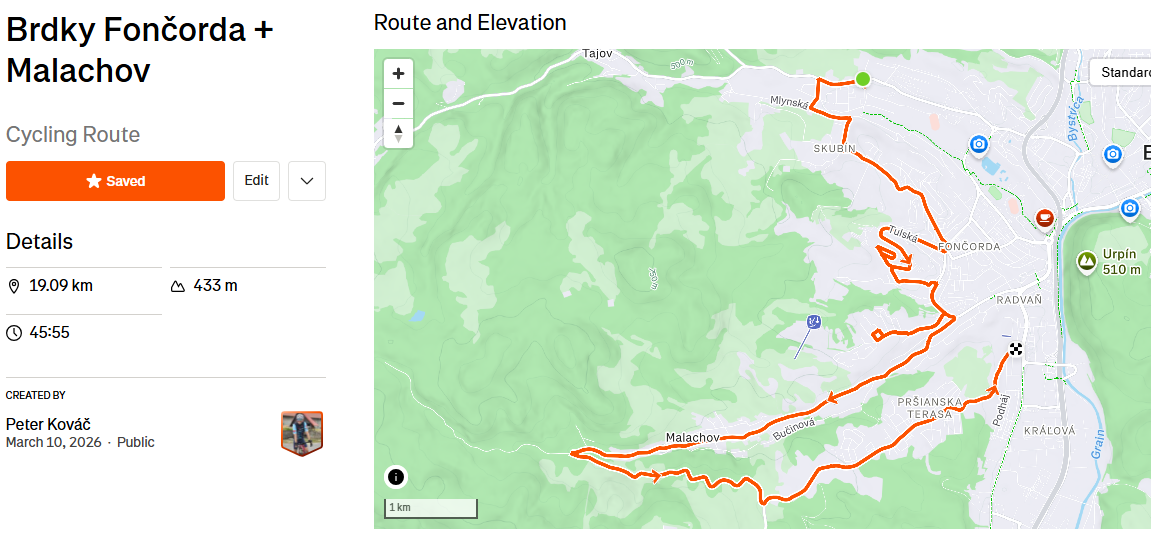1151x538 pixels.
Task: Zoom out on the route map
Action: point(398,103)
